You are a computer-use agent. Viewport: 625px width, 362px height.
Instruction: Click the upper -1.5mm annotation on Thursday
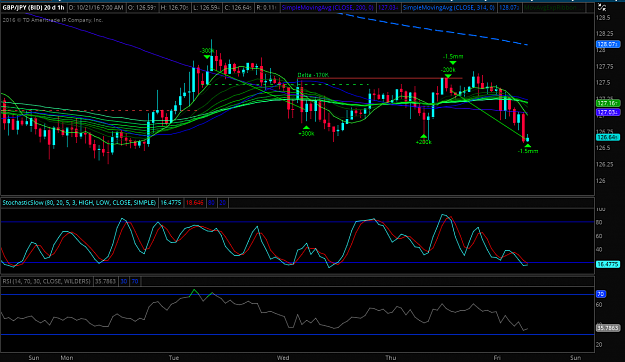(x=453, y=57)
